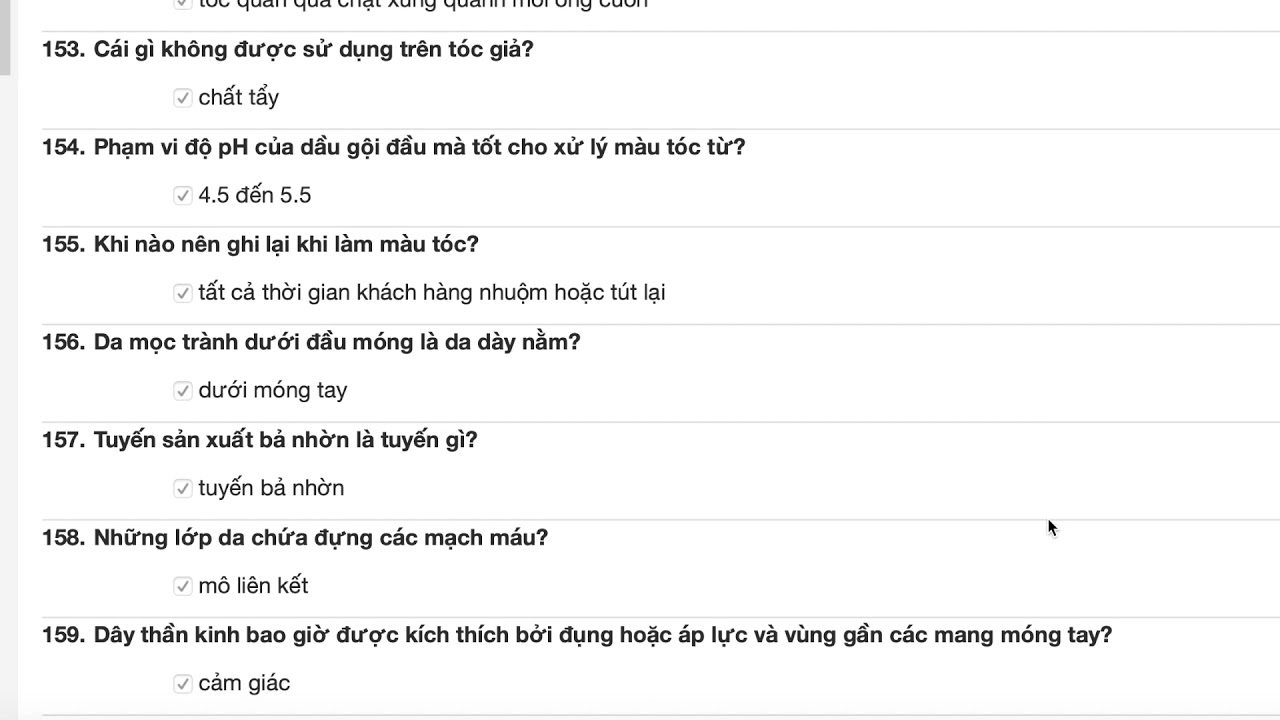The width and height of the screenshot is (1280, 720).
Task: Click the vertical scrollbar thumb on left edge
Action: (x=5, y=38)
